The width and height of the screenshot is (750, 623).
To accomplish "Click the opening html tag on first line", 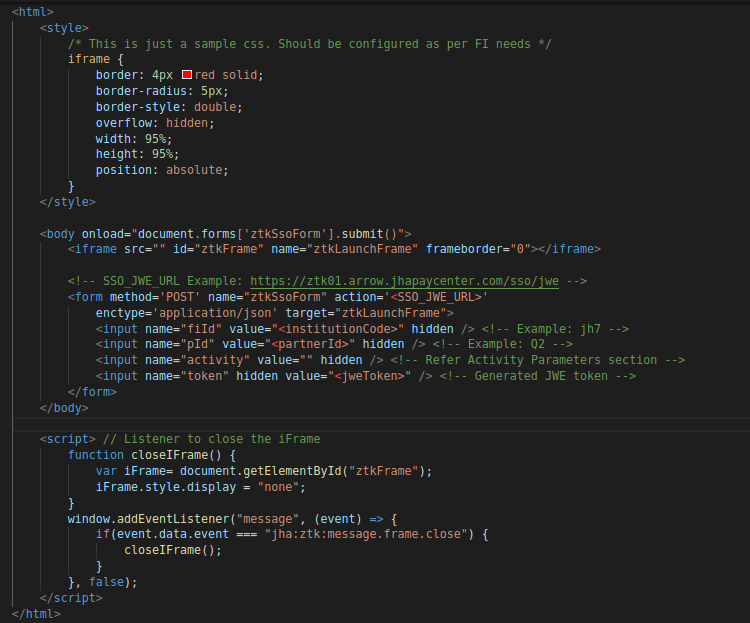I will pos(33,11).
